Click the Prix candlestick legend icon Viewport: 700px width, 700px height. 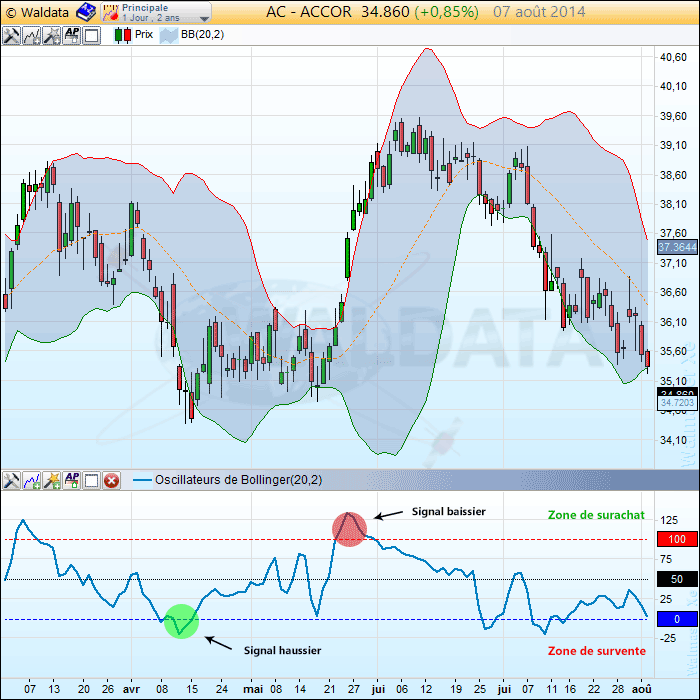coord(123,35)
